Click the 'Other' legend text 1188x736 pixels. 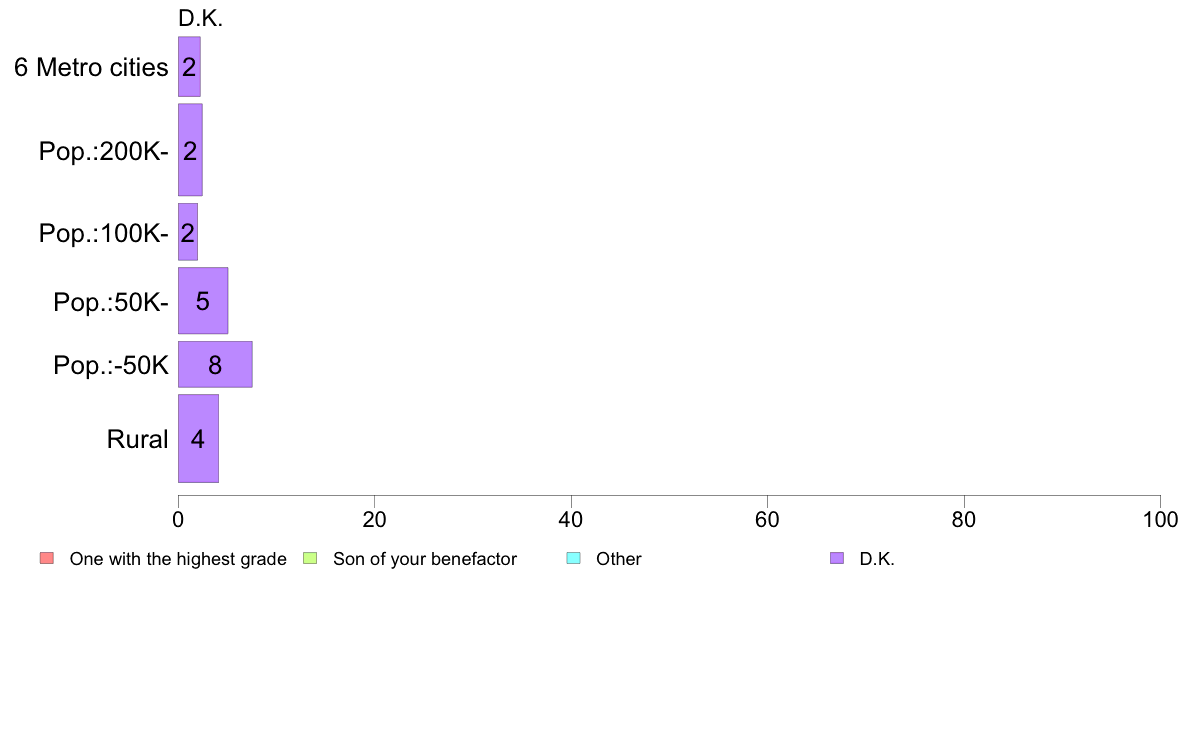pyautogui.click(x=618, y=559)
